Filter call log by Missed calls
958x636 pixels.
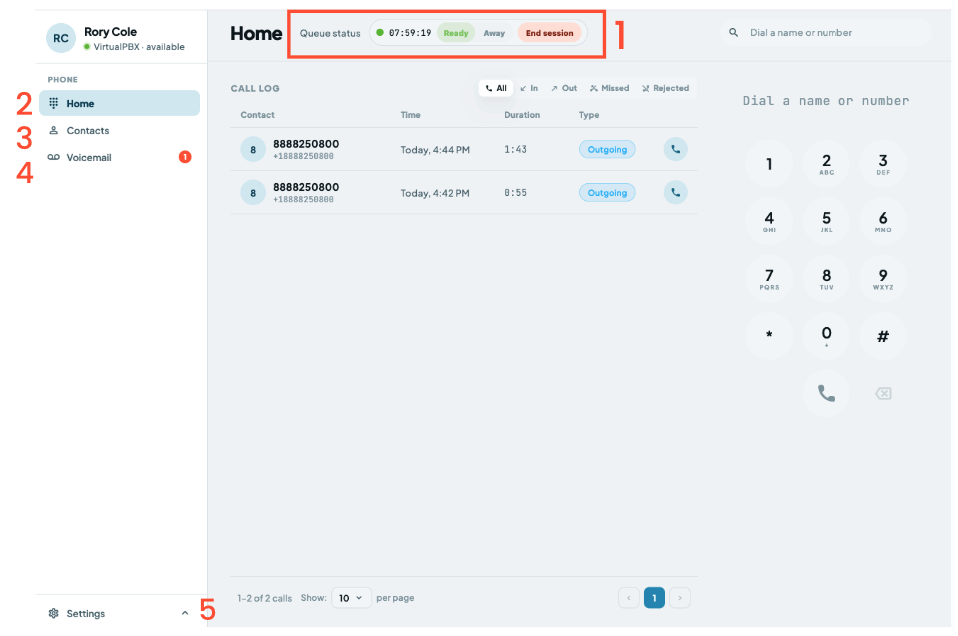pos(609,88)
